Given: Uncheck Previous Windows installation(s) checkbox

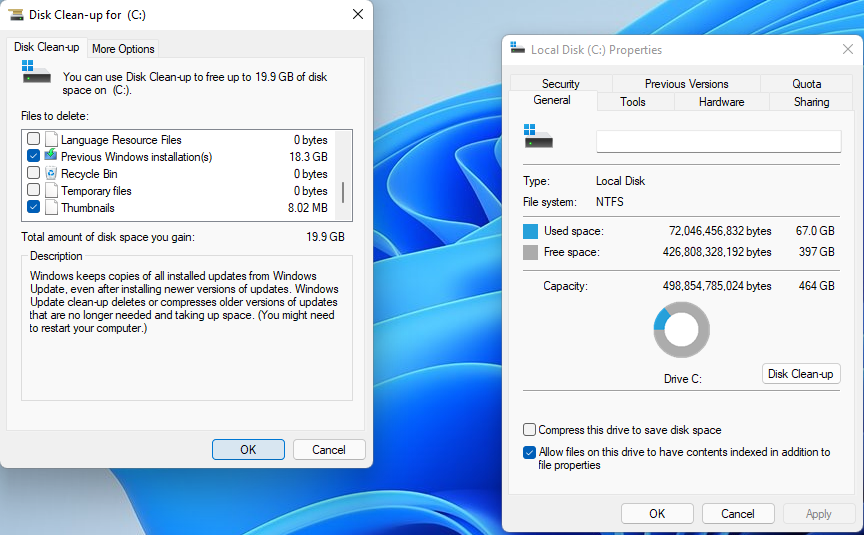Looking at the screenshot, I should pos(34,155).
